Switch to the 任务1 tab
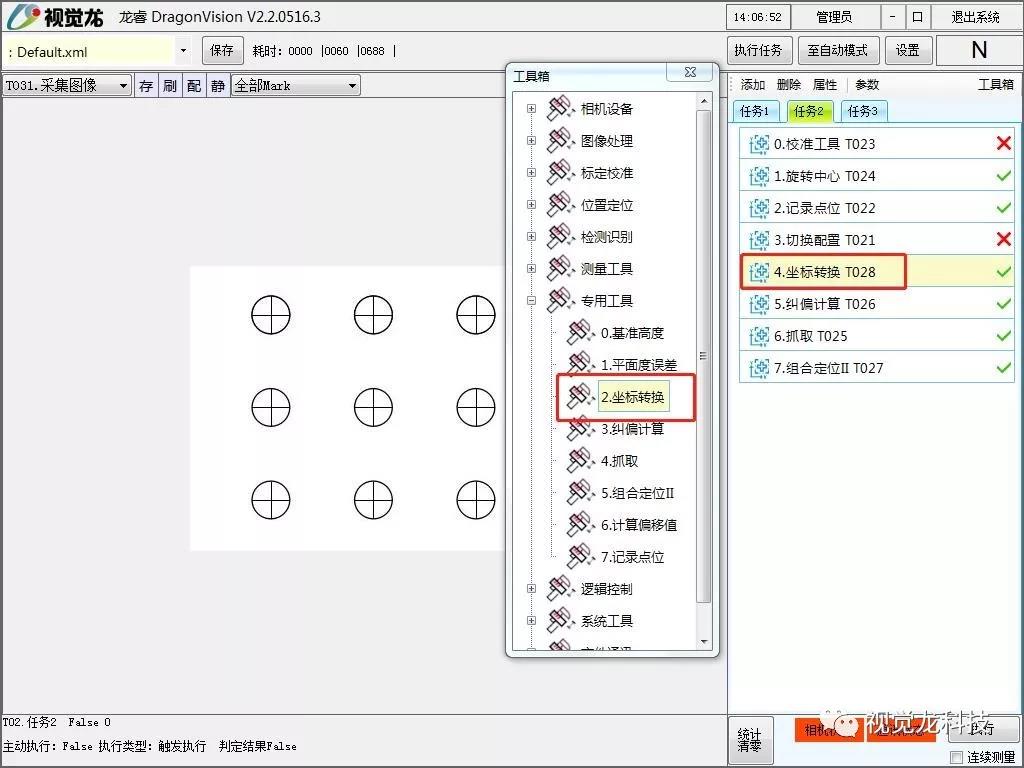This screenshot has width=1024, height=768. coord(754,111)
